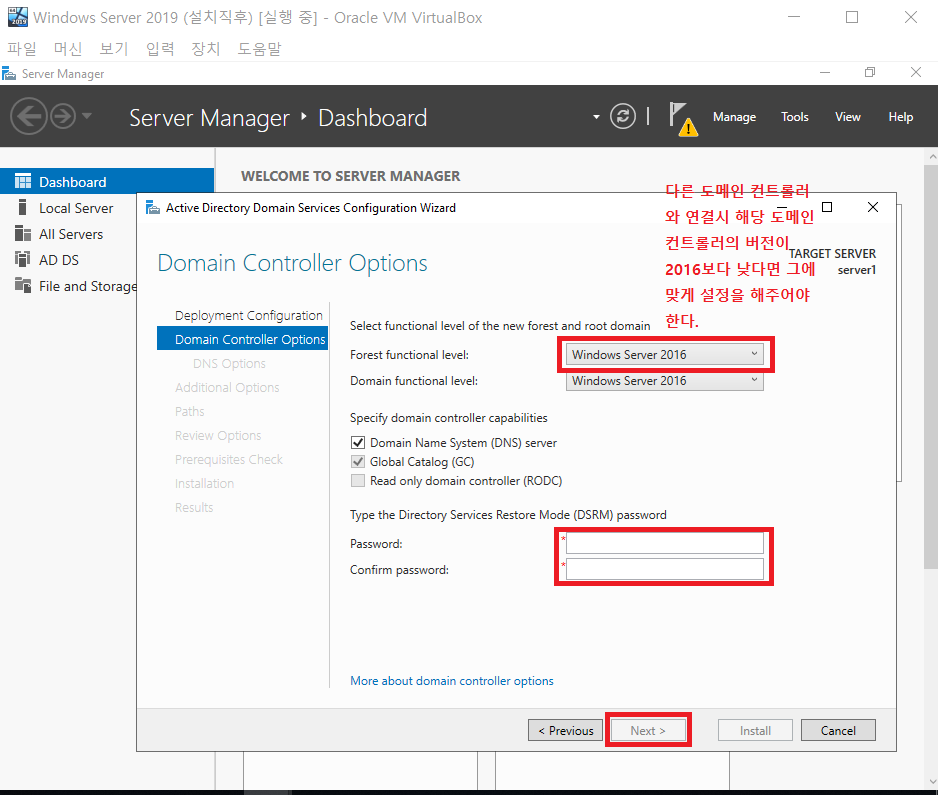Close the AD DS Configuration Wizard
Image resolution: width=938 pixels, height=795 pixels.
(x=873, y=207)
